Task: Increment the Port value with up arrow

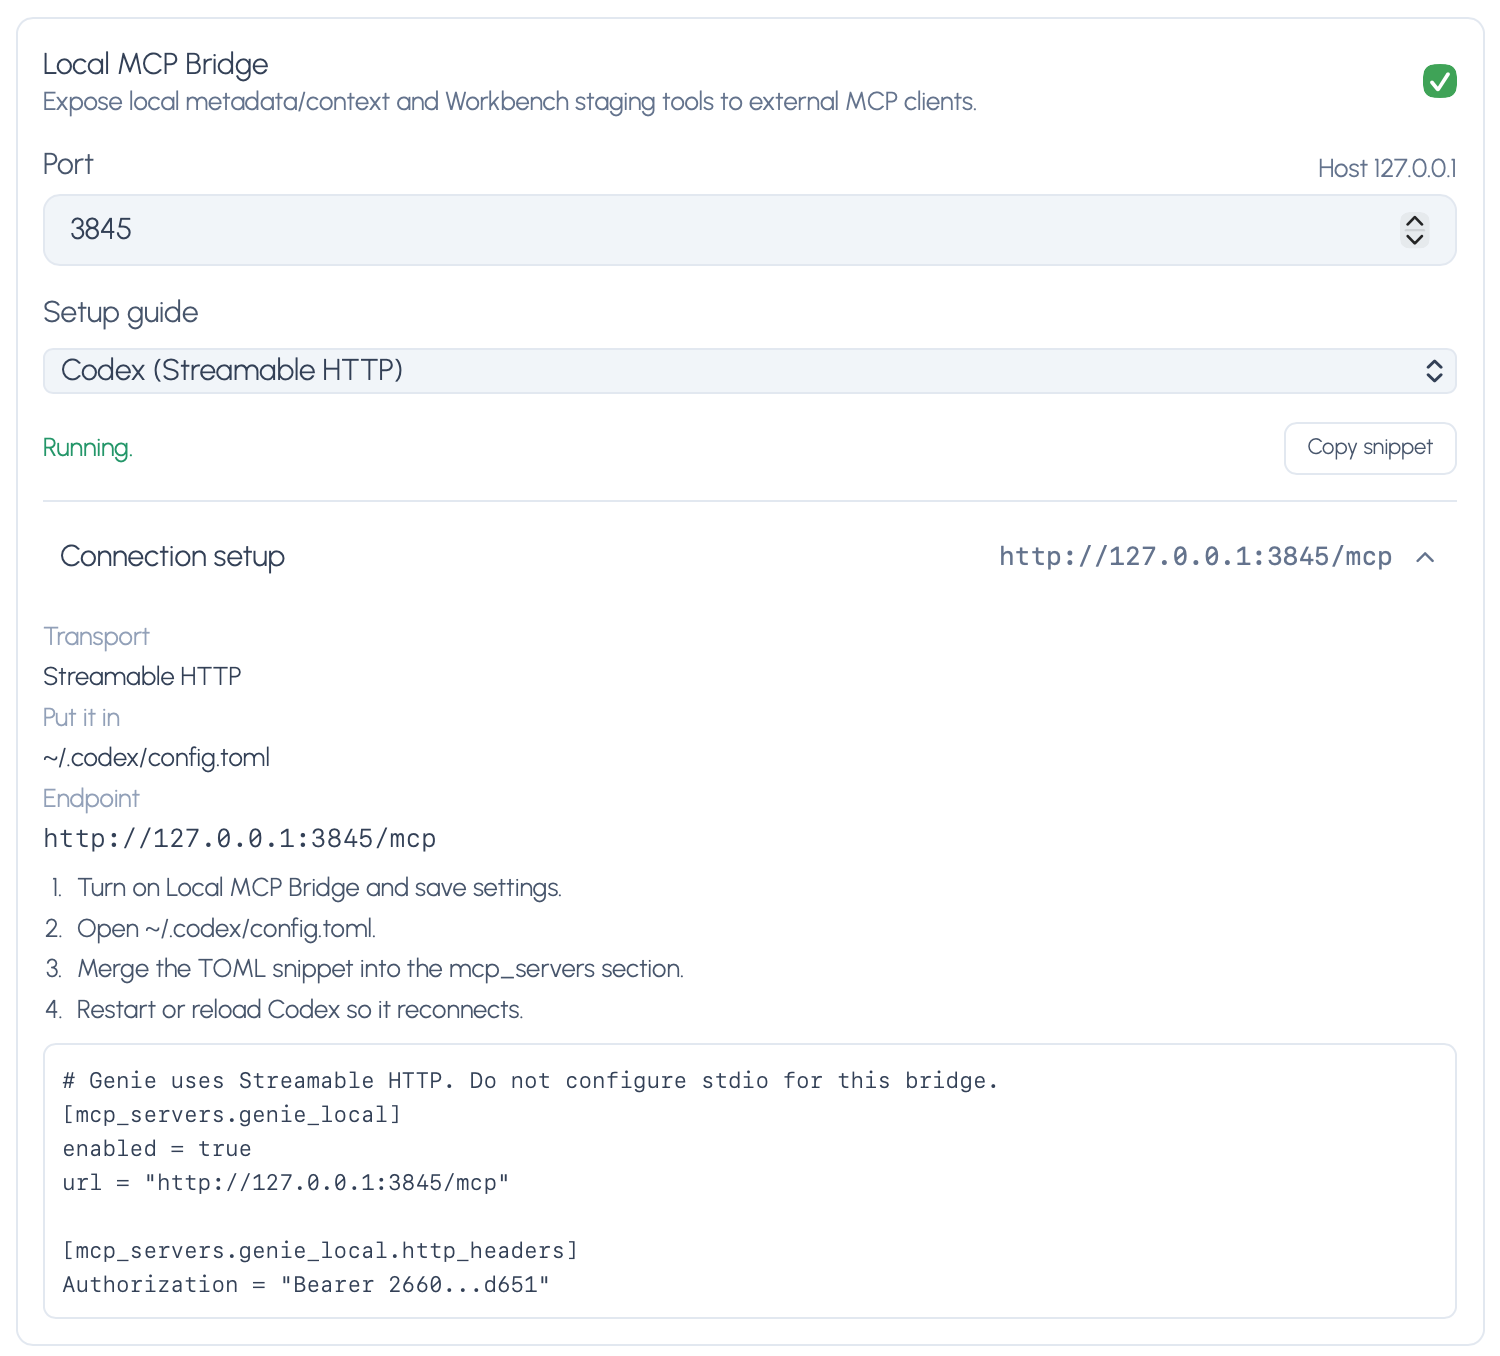Action: pyautogui.click(x=1414, y=221)
